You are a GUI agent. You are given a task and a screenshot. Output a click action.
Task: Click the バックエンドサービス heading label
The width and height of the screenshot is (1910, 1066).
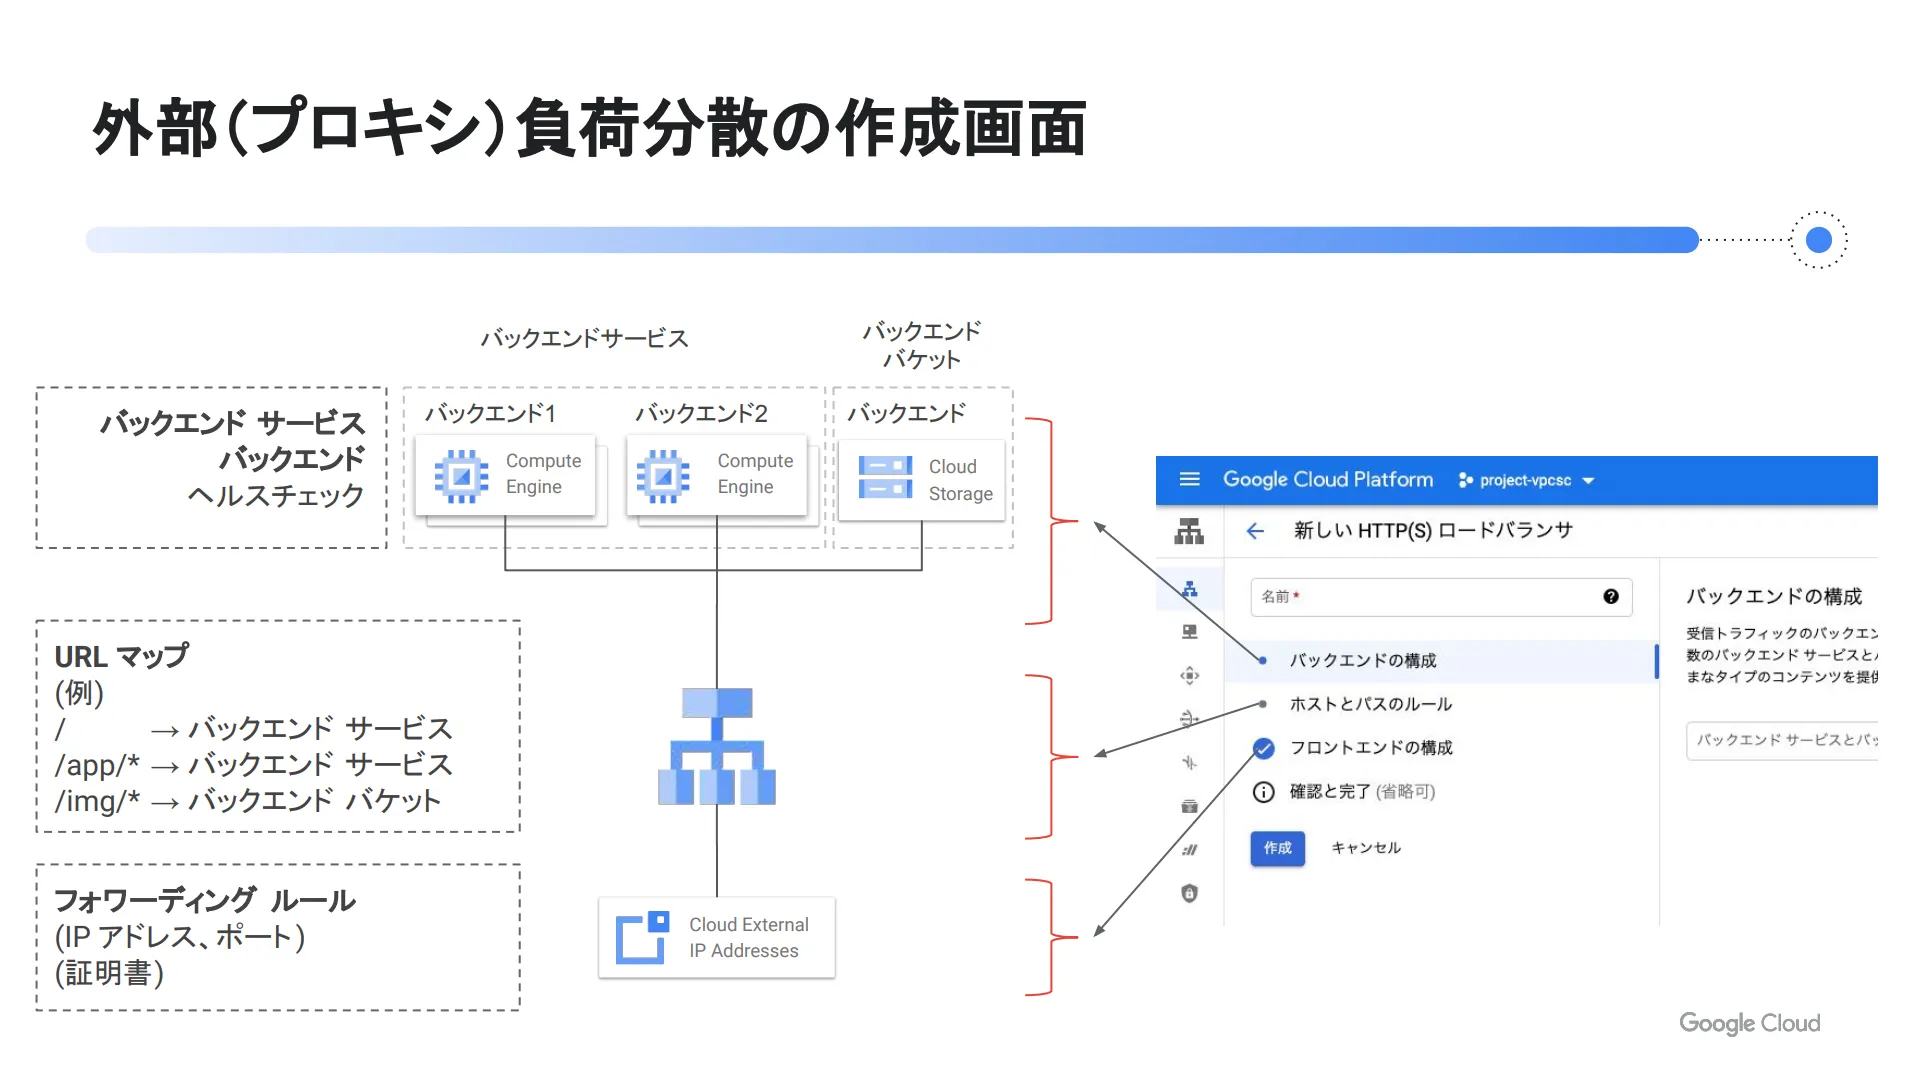click(584, 338)
